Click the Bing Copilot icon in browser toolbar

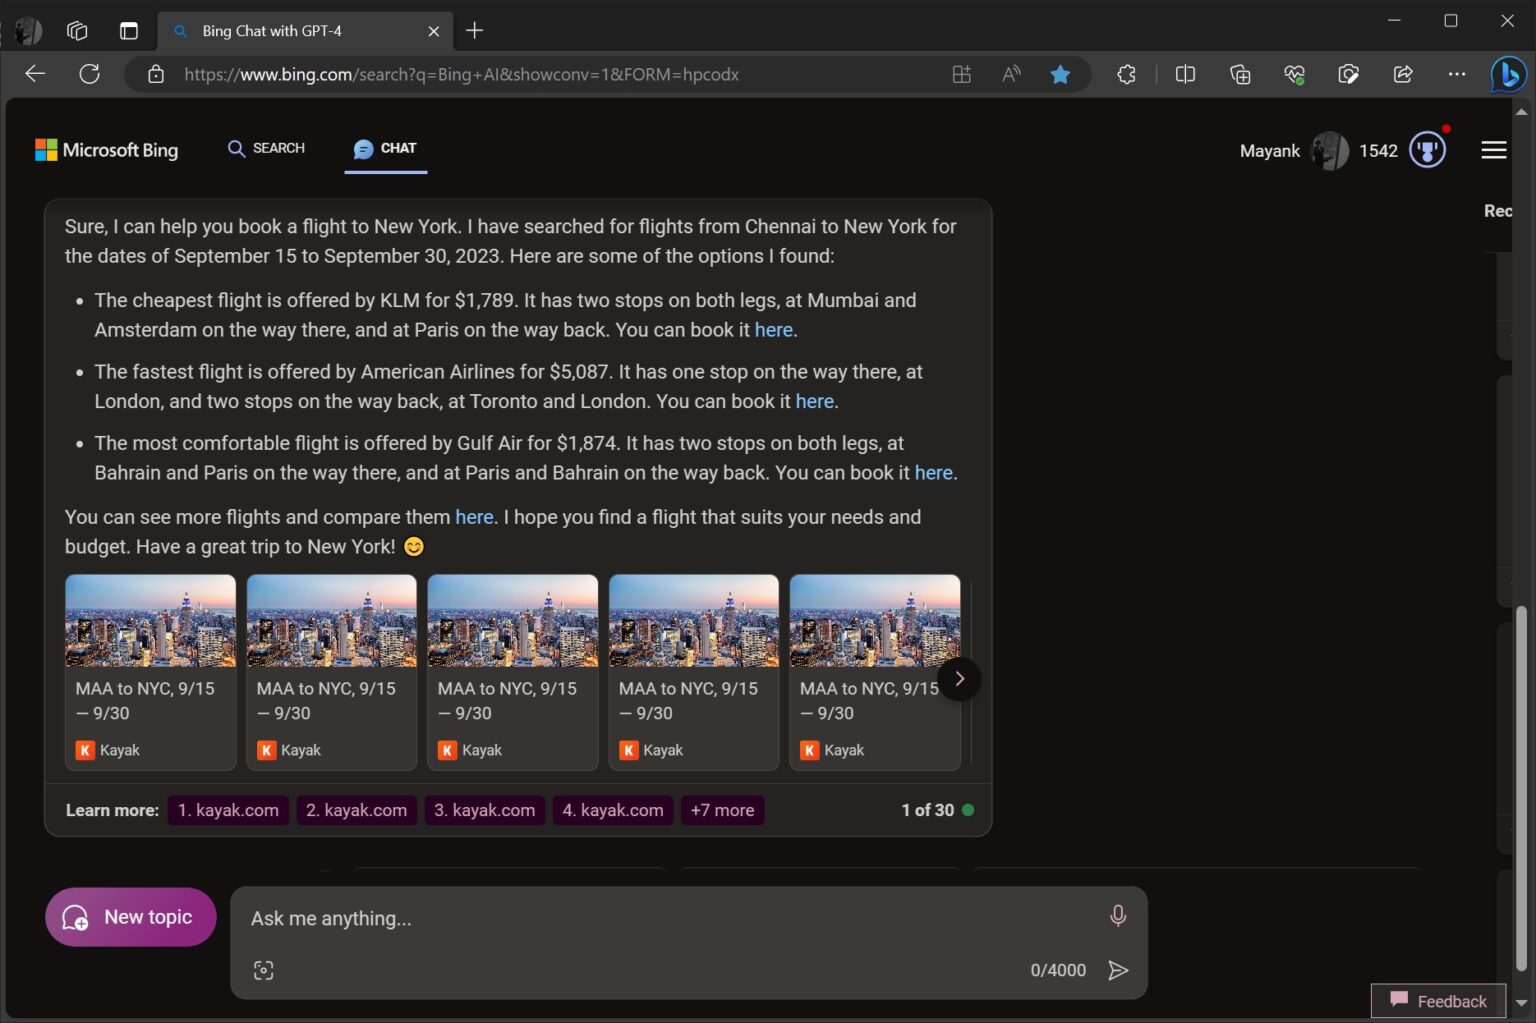(x=1509, y=74)
